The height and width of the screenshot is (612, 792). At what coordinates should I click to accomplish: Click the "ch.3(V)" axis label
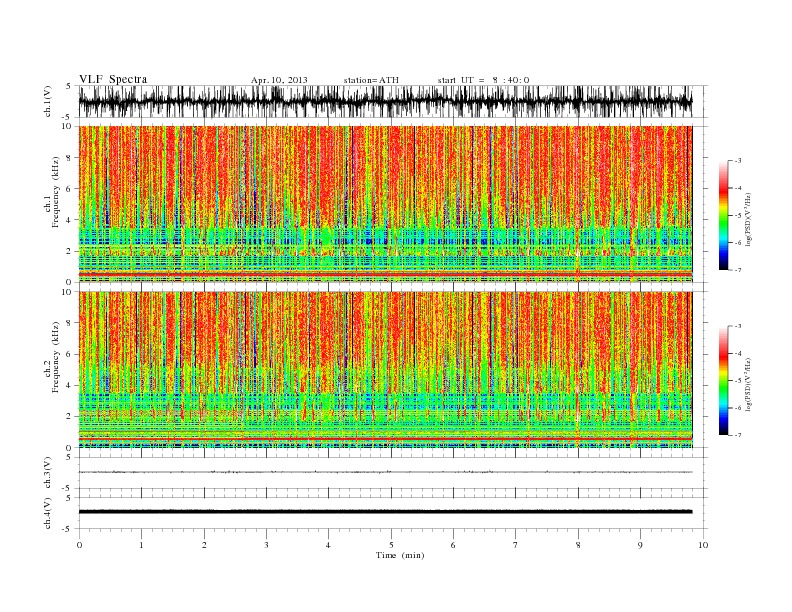click(x=48, y=473)
